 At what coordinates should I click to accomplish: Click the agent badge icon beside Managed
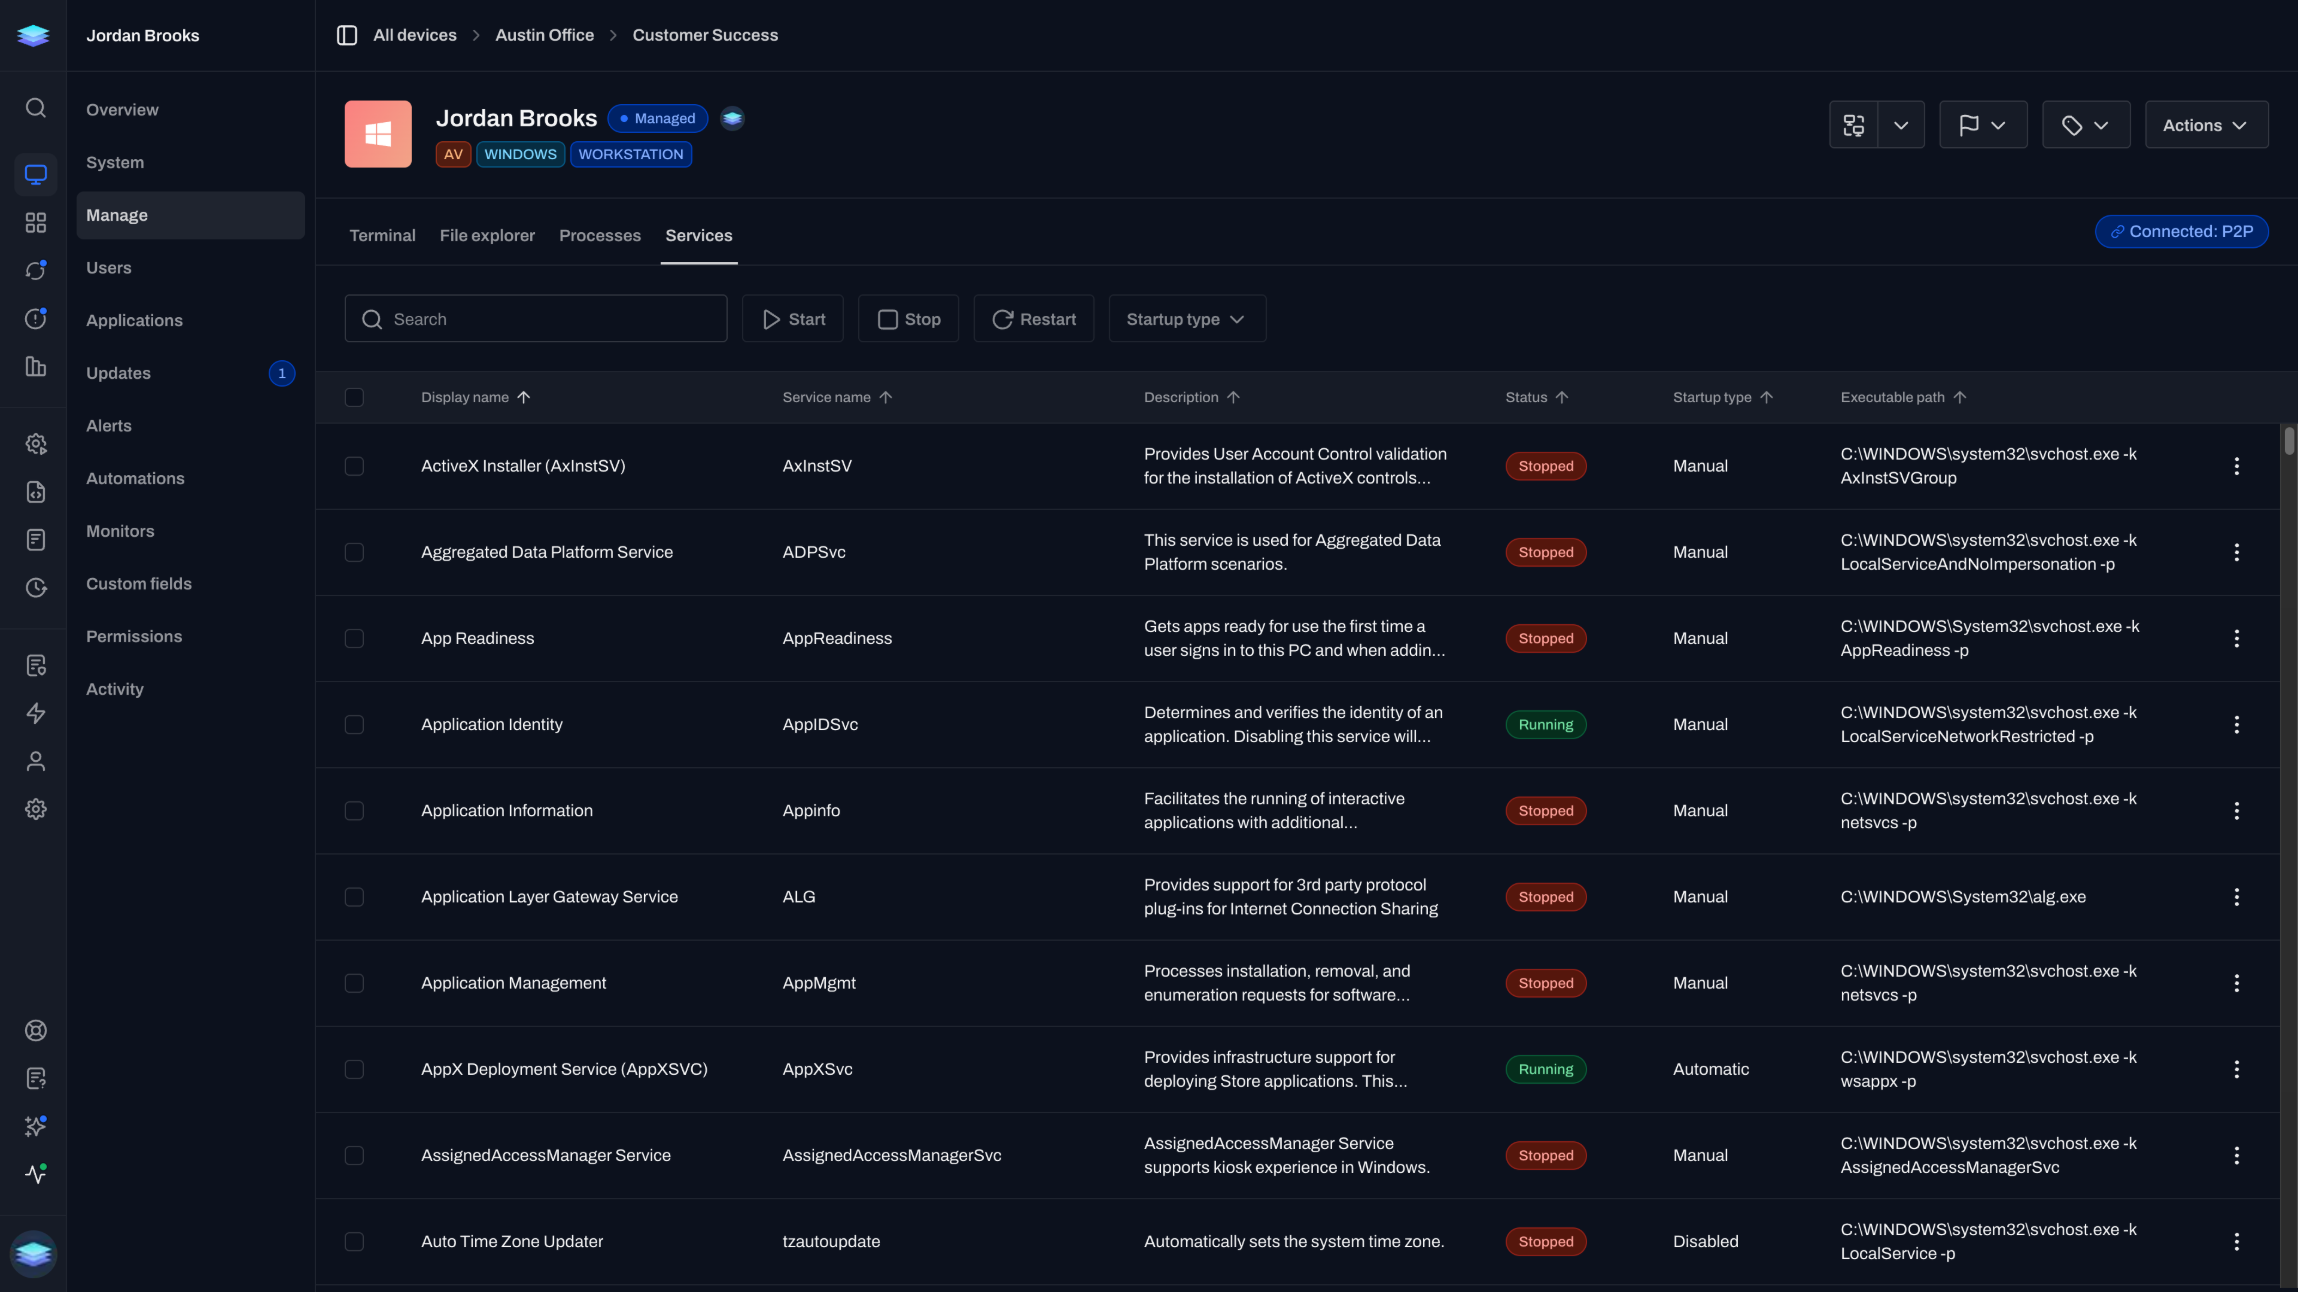click(732, 118)
